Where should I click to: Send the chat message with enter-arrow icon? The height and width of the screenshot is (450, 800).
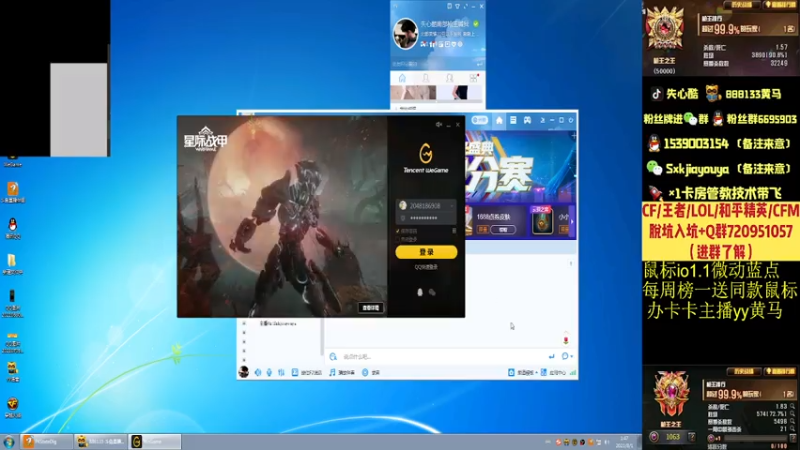coord(552,356)
